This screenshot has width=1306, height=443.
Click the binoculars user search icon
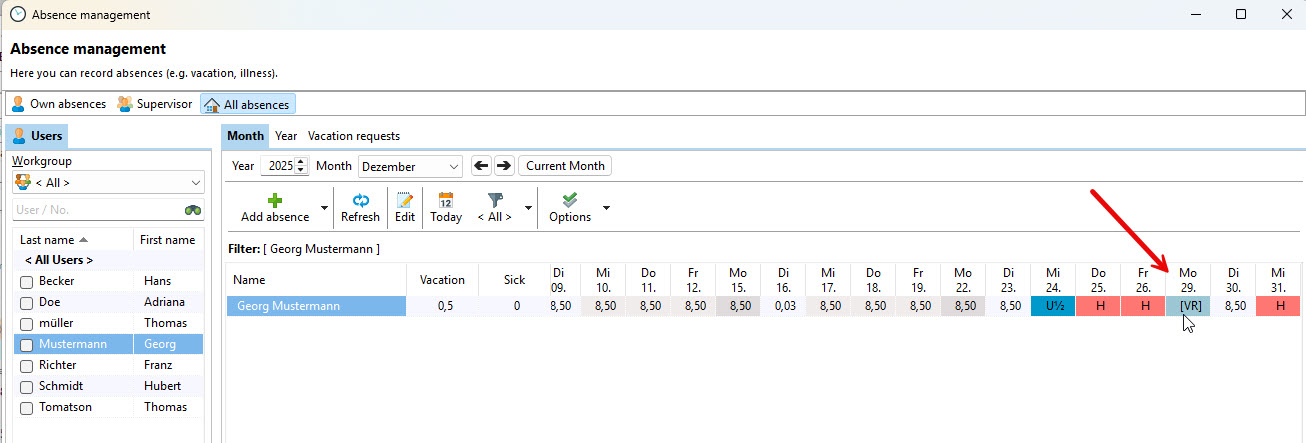click(x=193, y=210)
